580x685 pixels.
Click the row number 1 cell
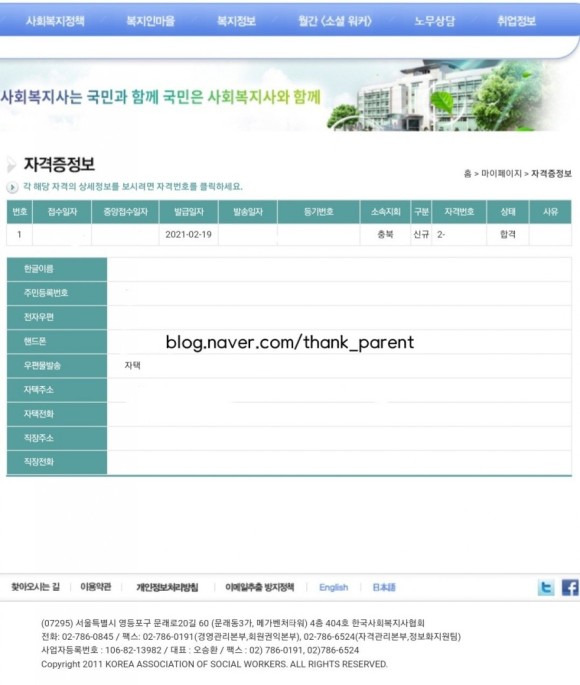[x=19, y=235]
